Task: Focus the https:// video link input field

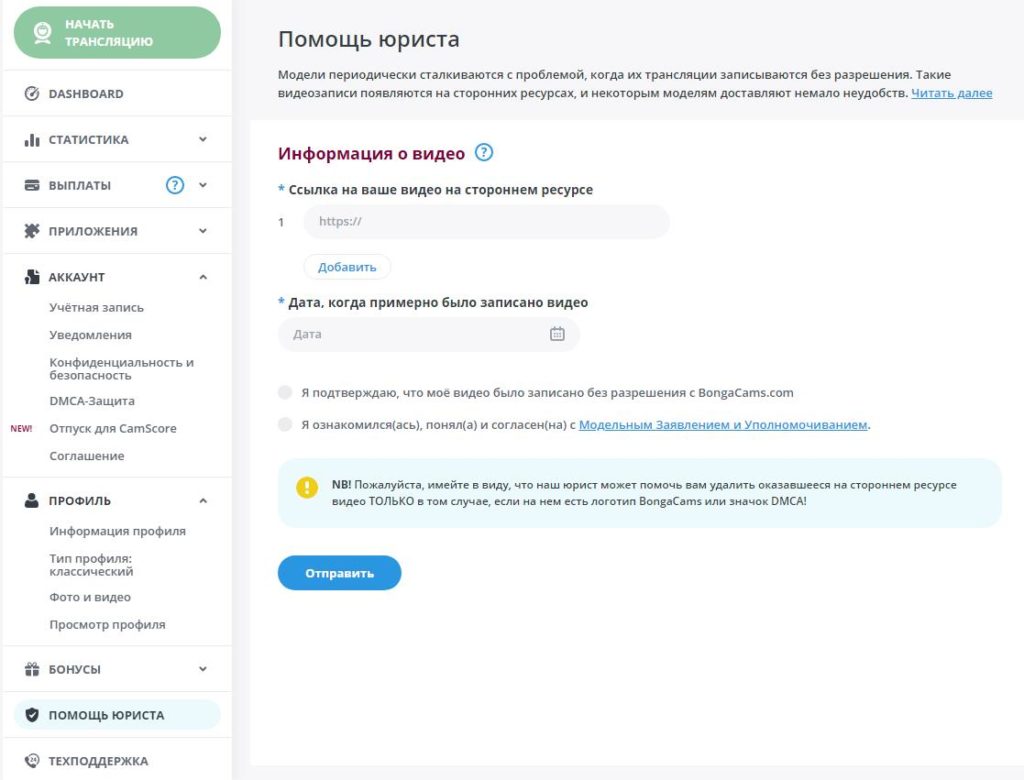Action: [487, 221]
